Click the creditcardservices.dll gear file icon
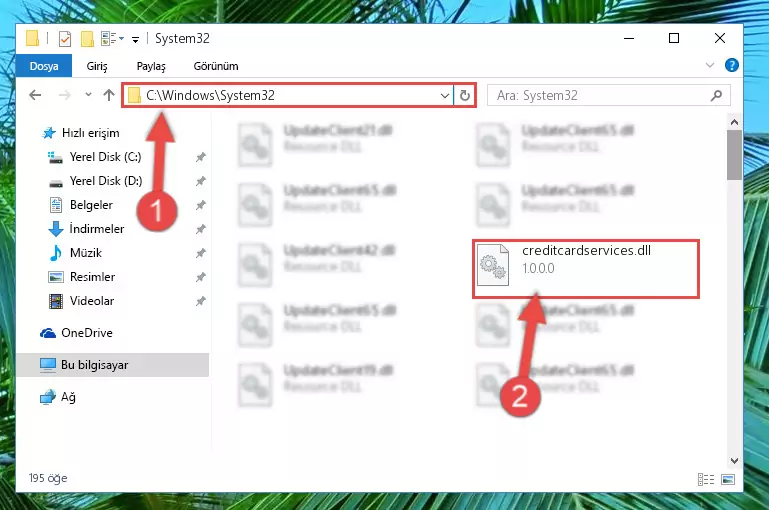The height and width of the screenshot is (510, 769). tap(493, 265)
